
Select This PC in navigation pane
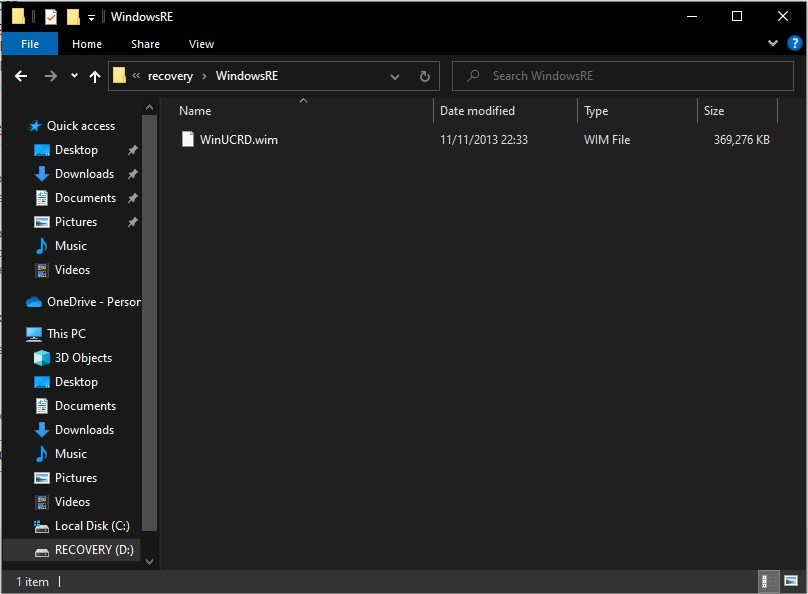pos(66,334)
